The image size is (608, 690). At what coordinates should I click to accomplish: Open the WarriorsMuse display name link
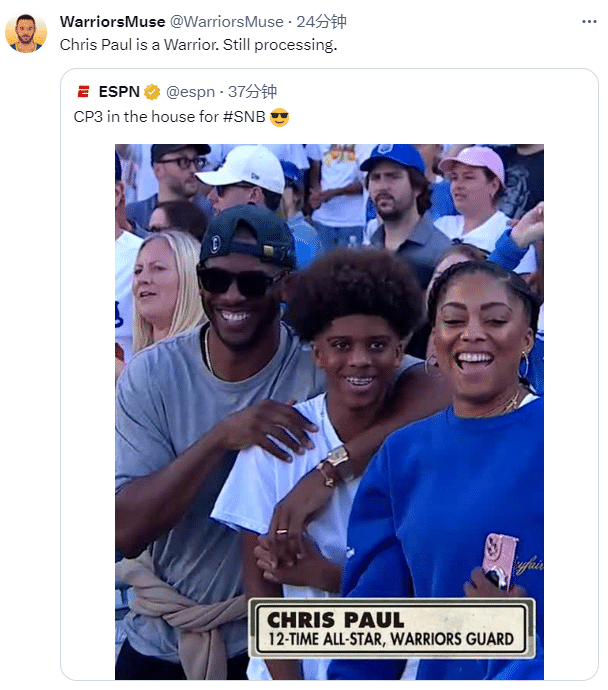[112, 21]
